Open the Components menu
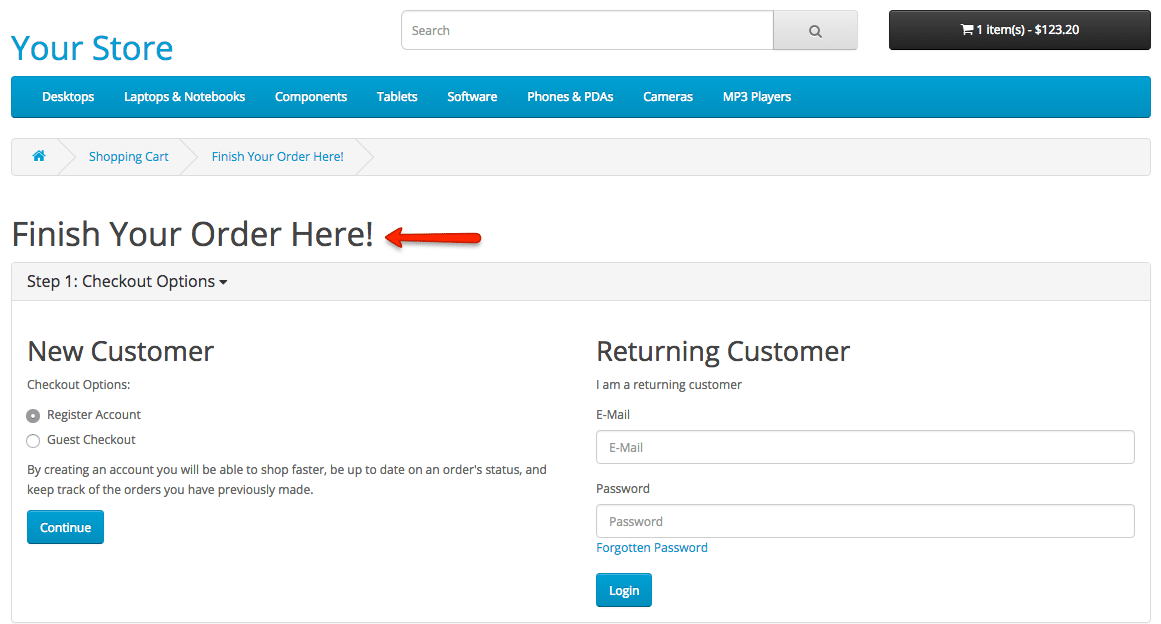The height and width of the screenshot is (624, 1161). click(x=311, y=97)
